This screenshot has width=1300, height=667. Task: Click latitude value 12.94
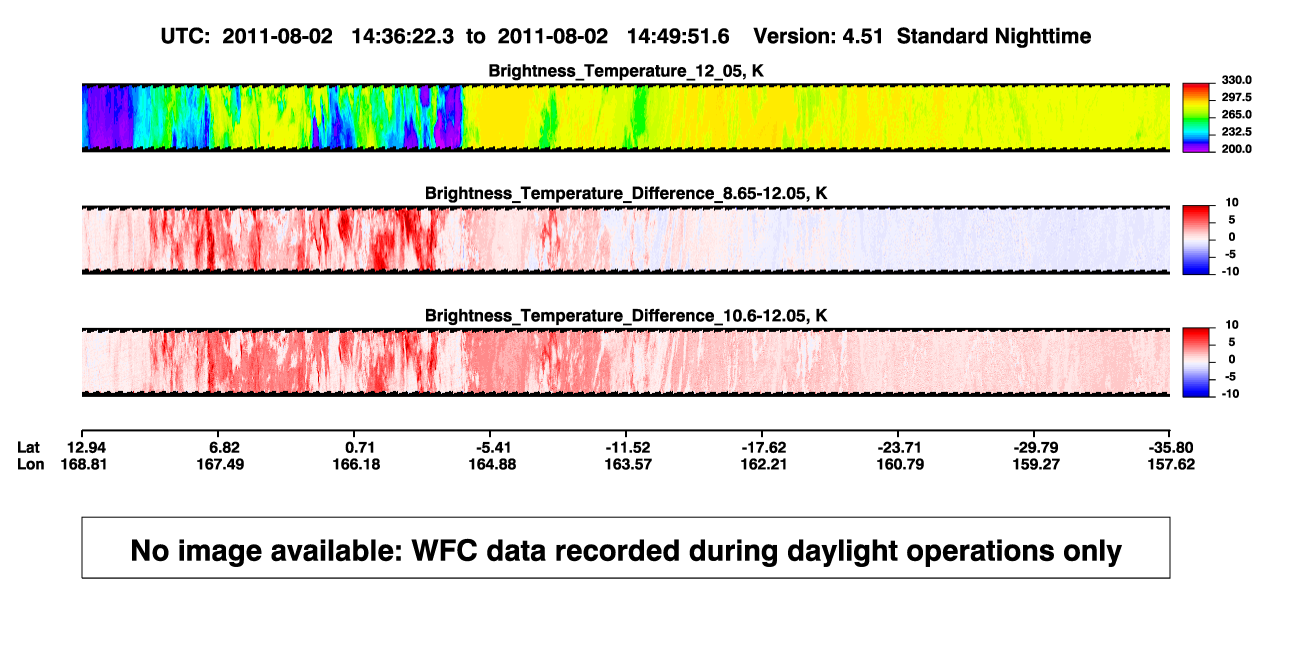[x=87, y=446]
